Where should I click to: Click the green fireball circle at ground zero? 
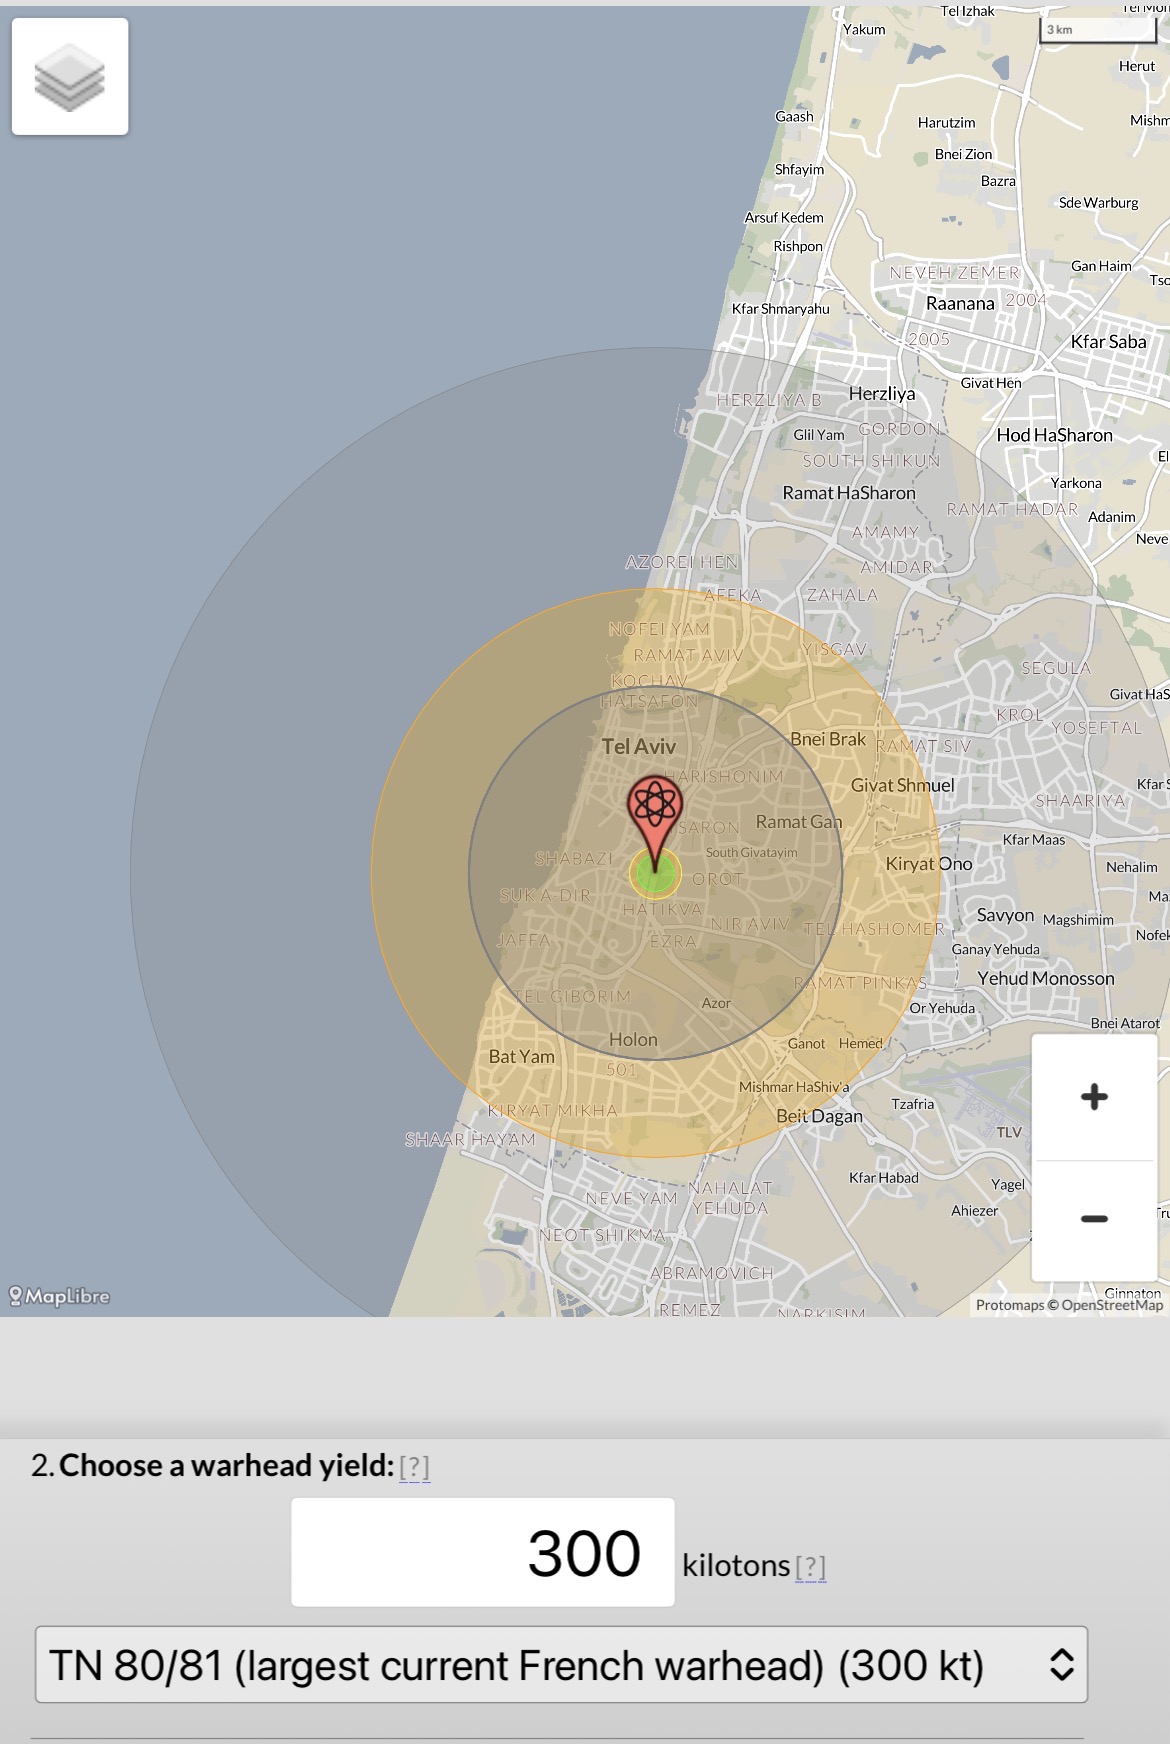coord(655,873)
